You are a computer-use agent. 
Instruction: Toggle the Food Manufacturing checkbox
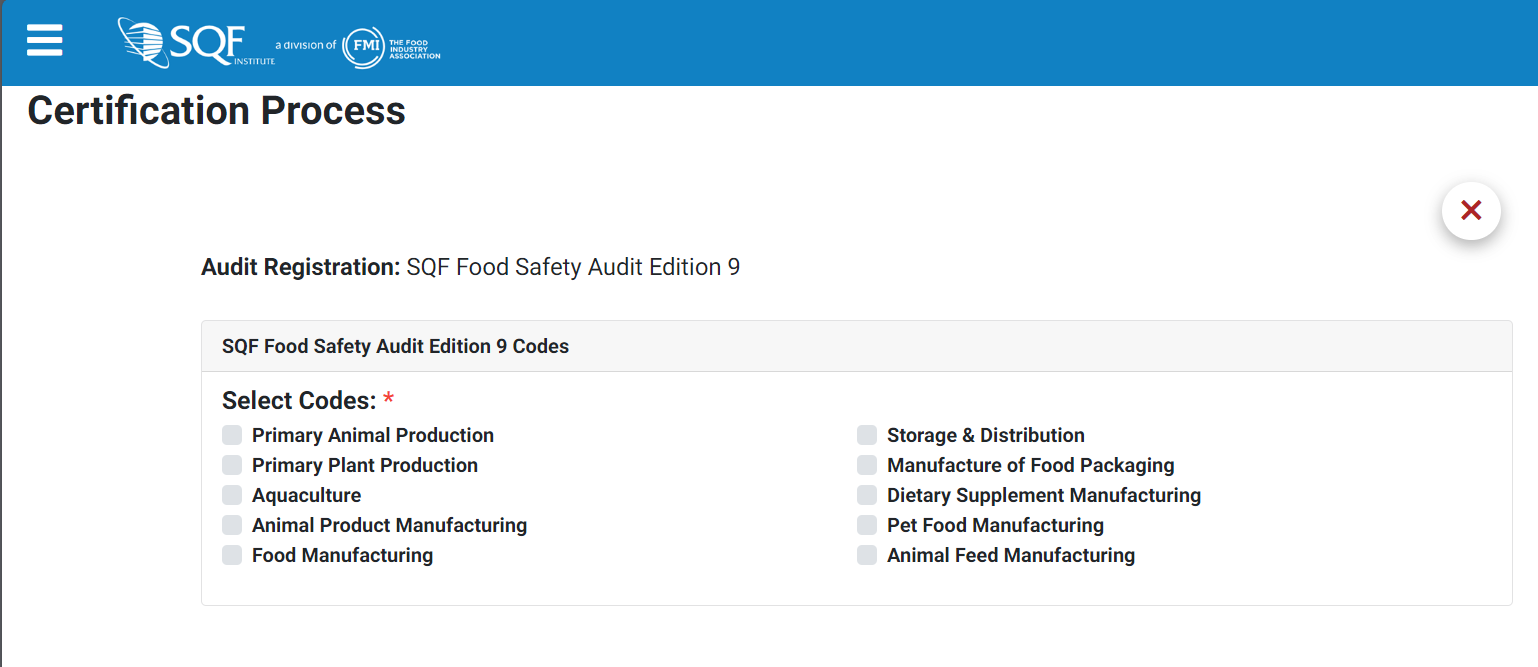tap(232, 555)
